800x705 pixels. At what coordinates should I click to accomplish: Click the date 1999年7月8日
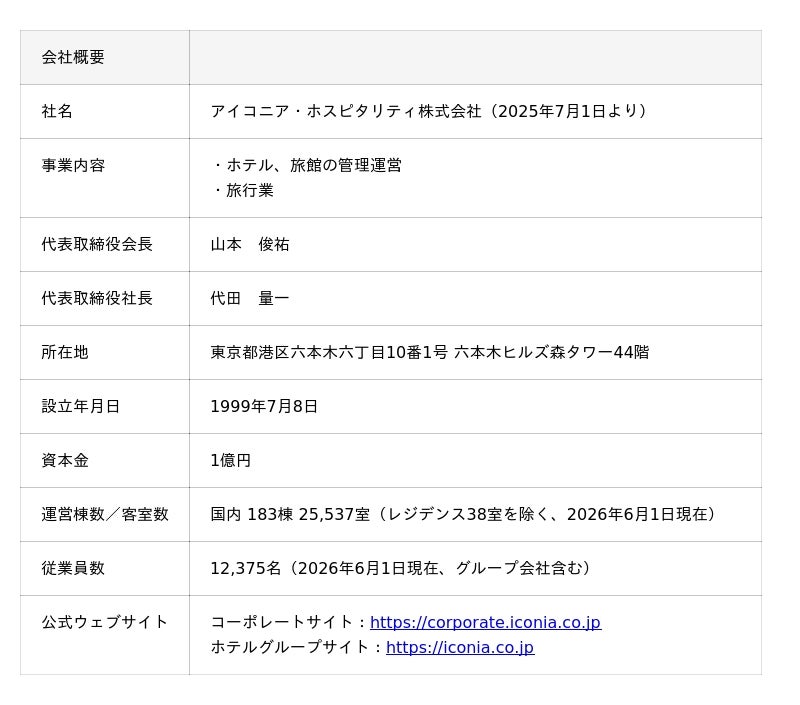[x=264, y=407]
